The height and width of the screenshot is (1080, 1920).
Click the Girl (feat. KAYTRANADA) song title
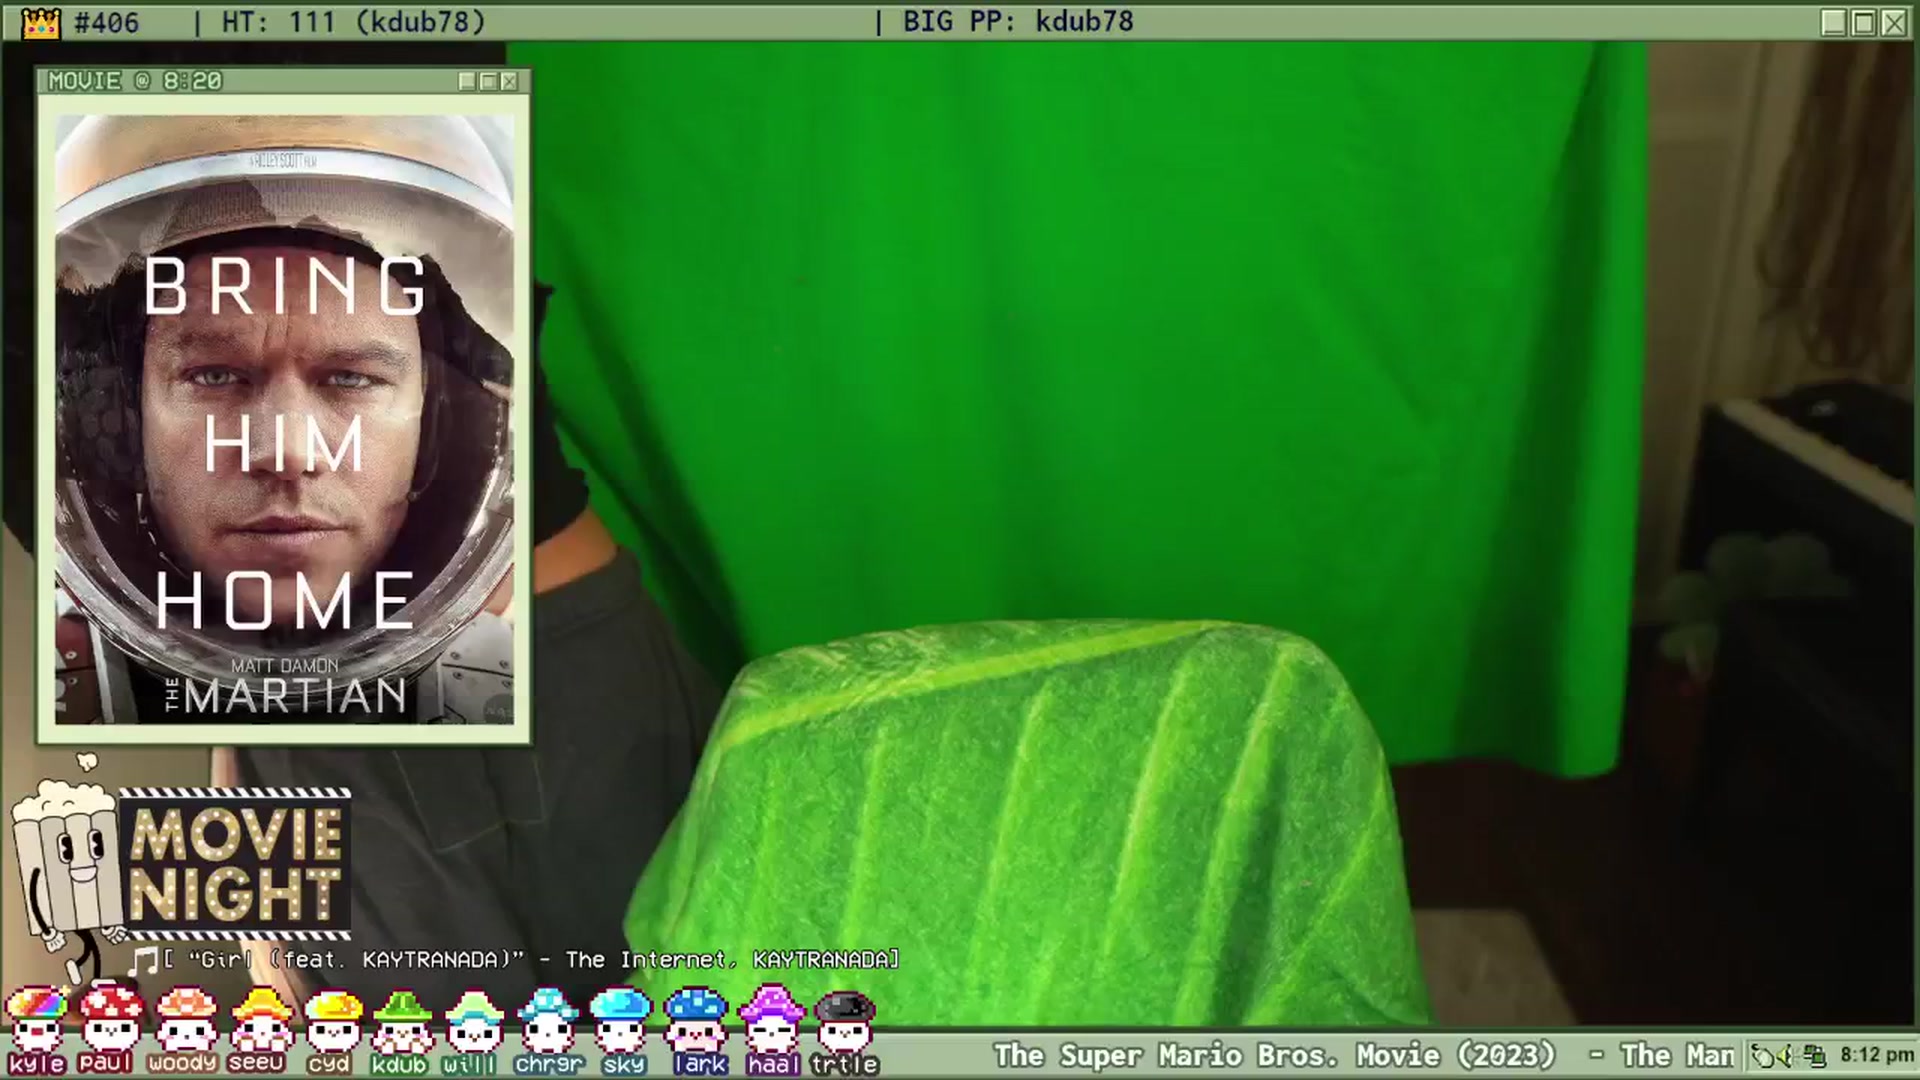pyautogui.click(x=358, y=960)
